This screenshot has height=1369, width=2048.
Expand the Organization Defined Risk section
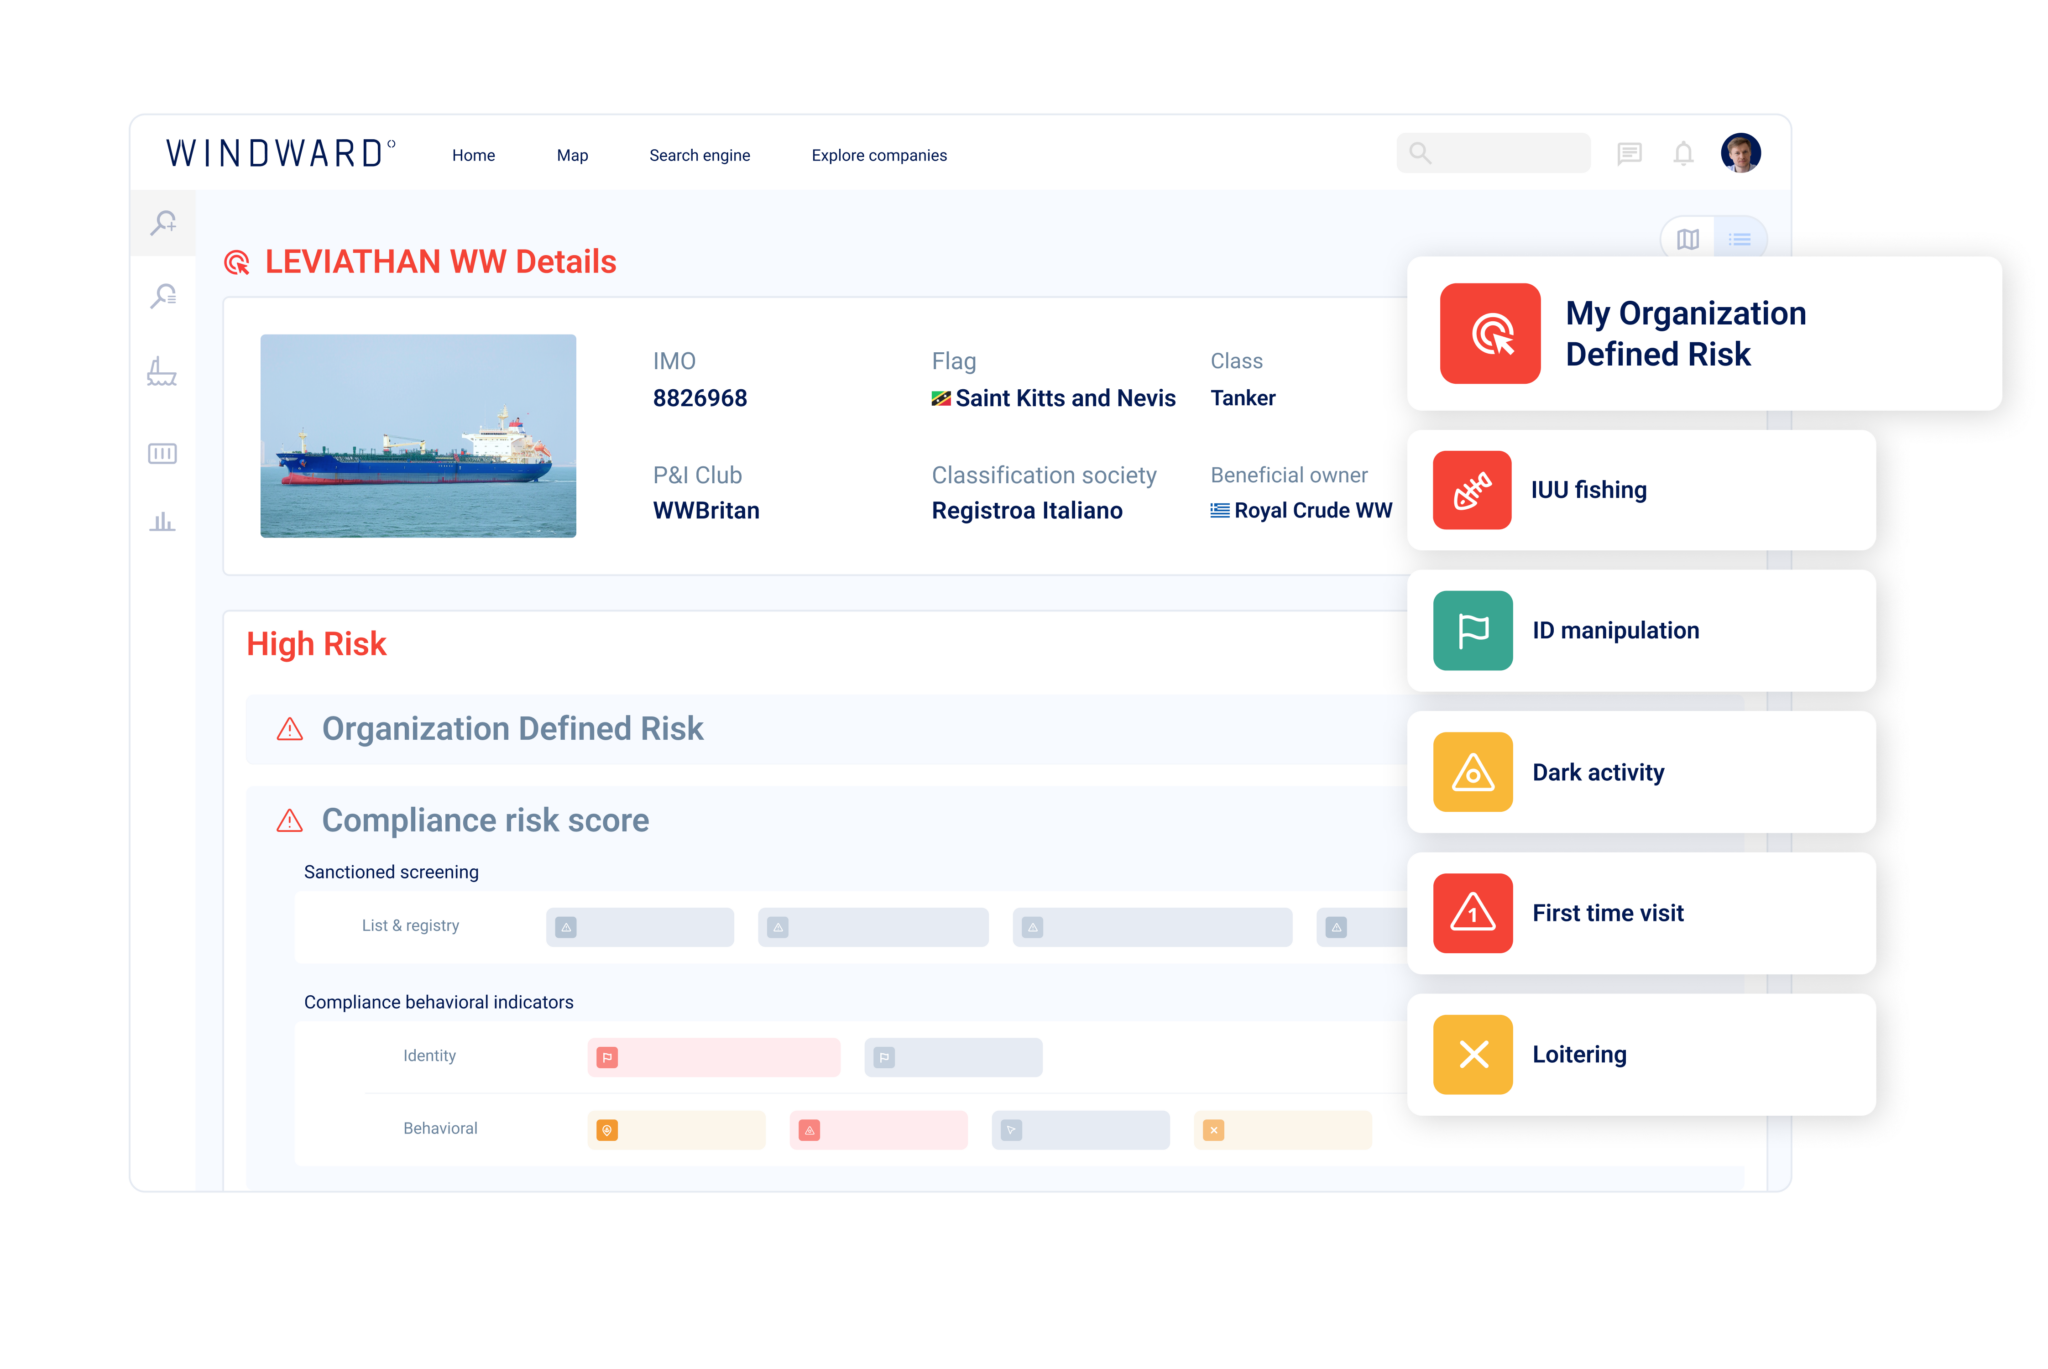point(825,729)
